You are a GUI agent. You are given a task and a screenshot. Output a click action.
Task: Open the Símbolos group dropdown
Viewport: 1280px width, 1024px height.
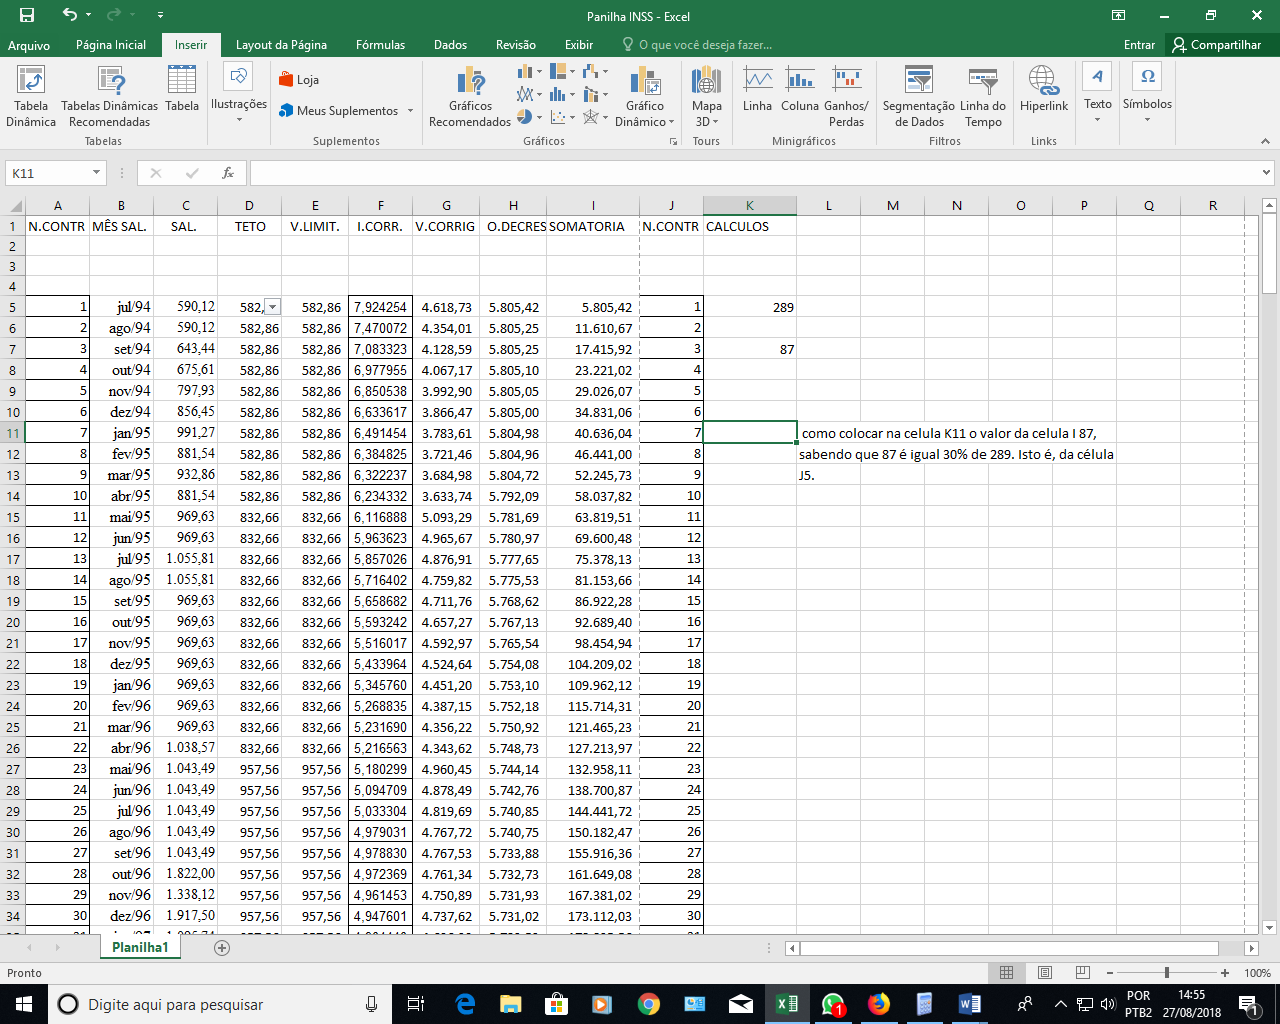(1147, 94)
